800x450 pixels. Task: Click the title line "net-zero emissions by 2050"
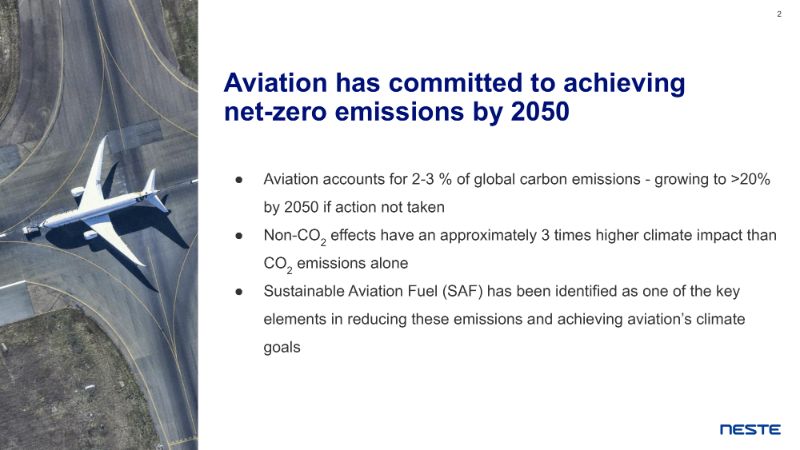pos(396,112)
